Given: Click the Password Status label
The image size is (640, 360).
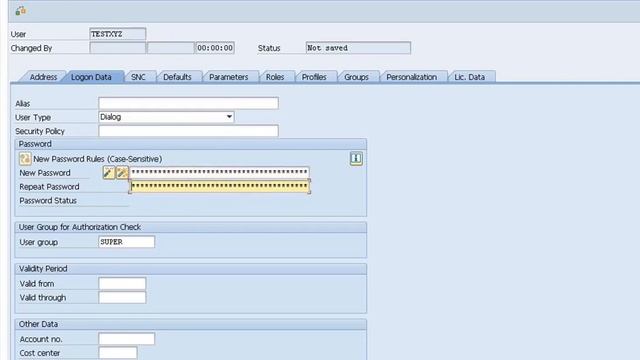Looking at the screenshot, I should [48, 200].
